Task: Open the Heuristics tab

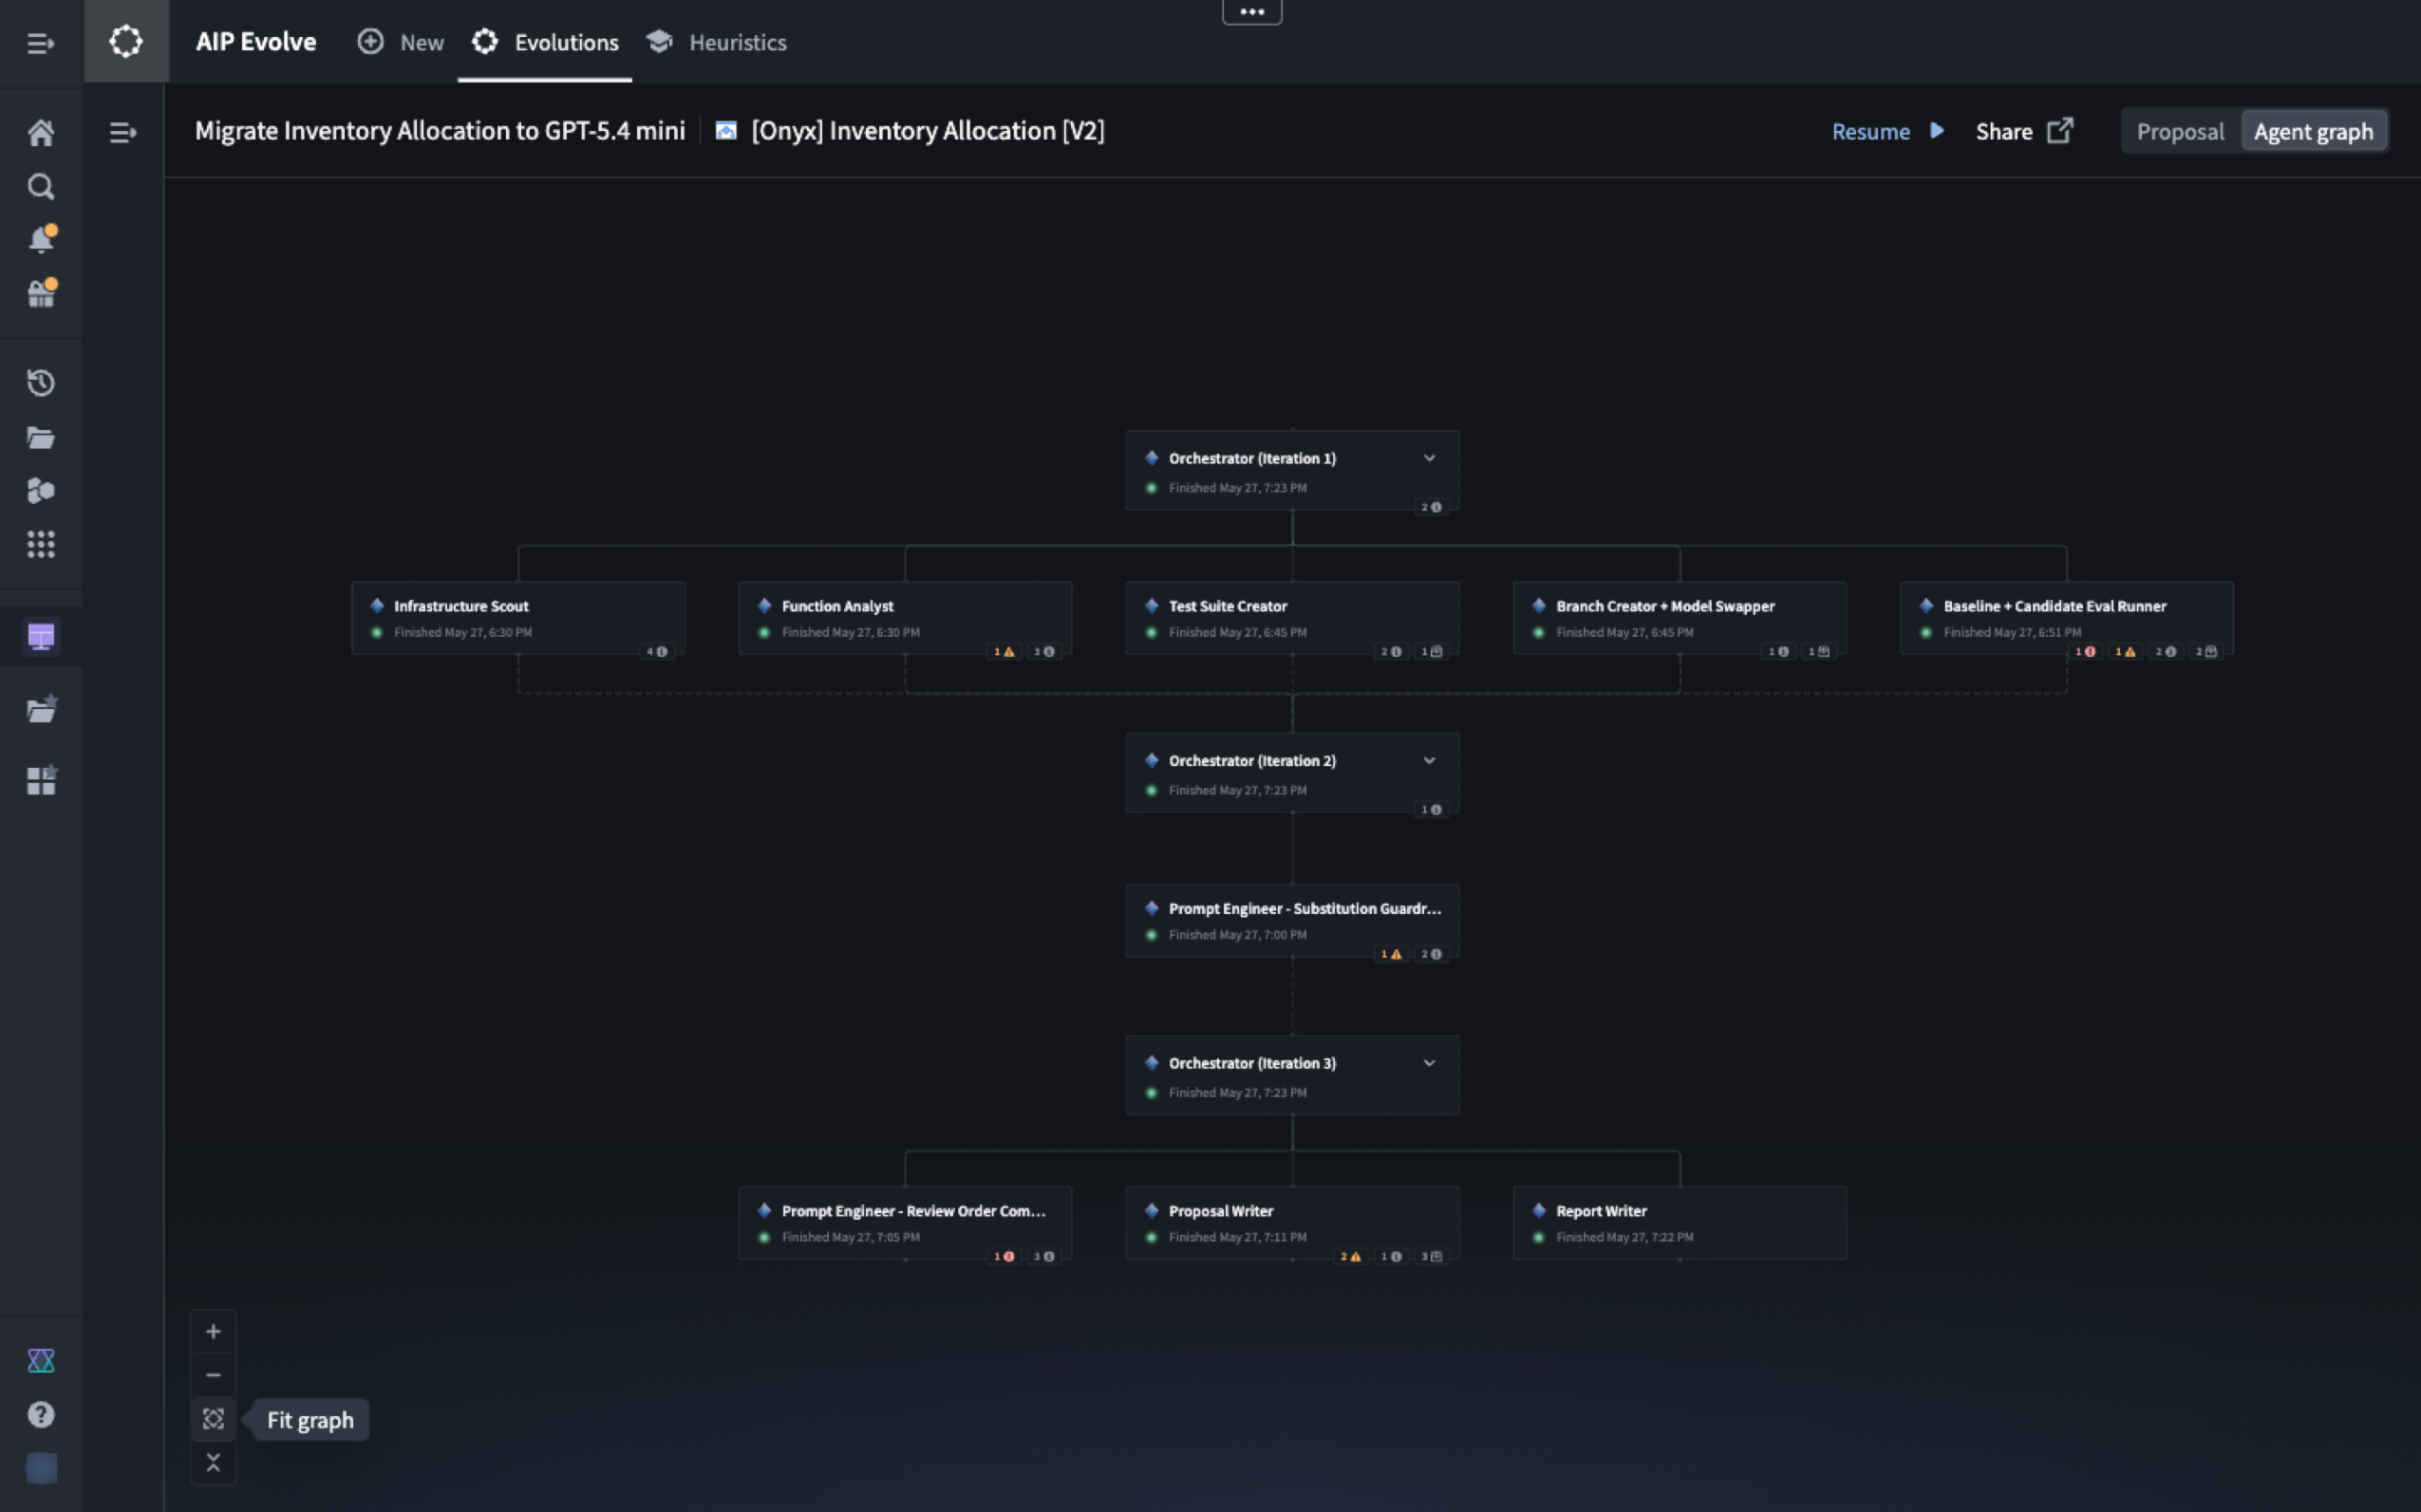Action: point(716,42)
